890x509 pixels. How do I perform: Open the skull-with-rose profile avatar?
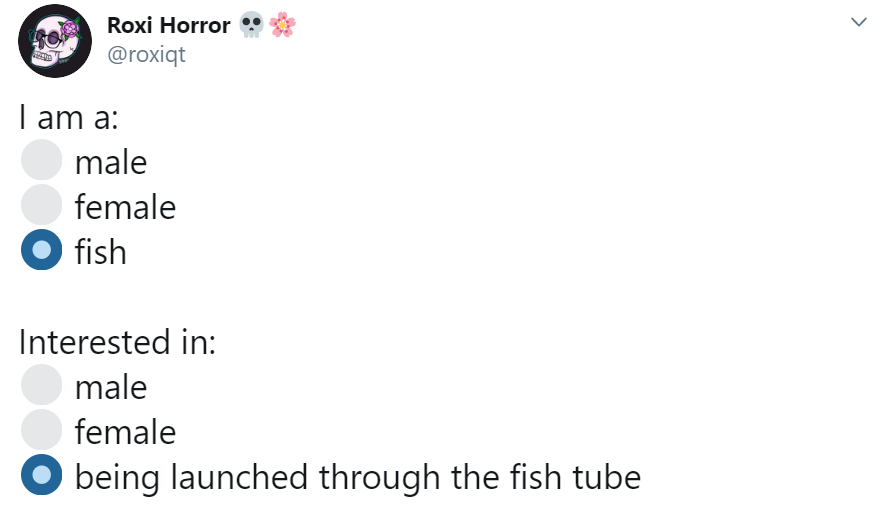click(x=55, y=41)
